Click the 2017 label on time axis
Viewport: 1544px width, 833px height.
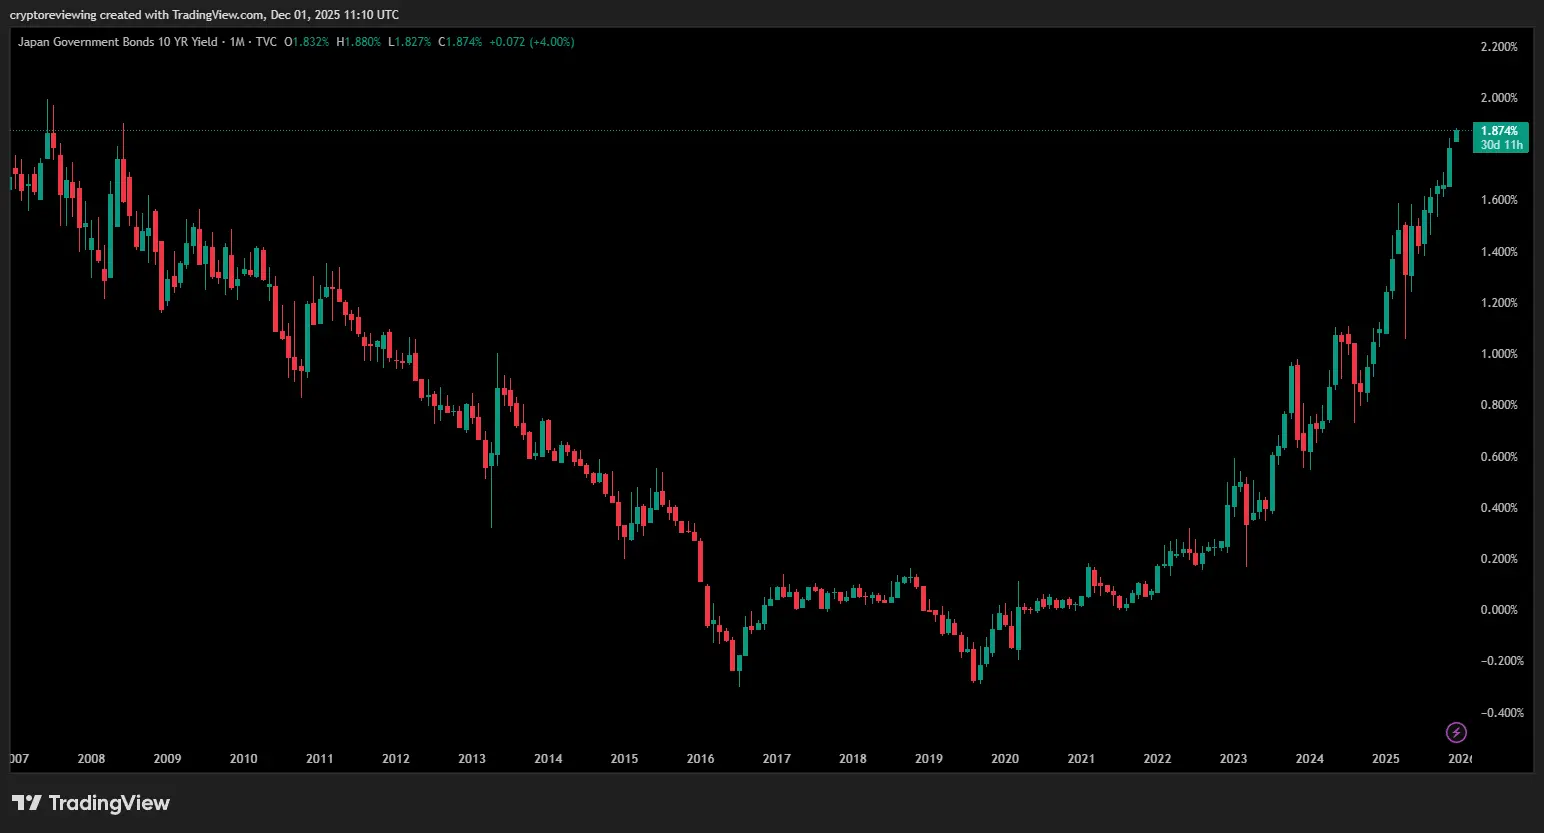(x=777, y=759)
